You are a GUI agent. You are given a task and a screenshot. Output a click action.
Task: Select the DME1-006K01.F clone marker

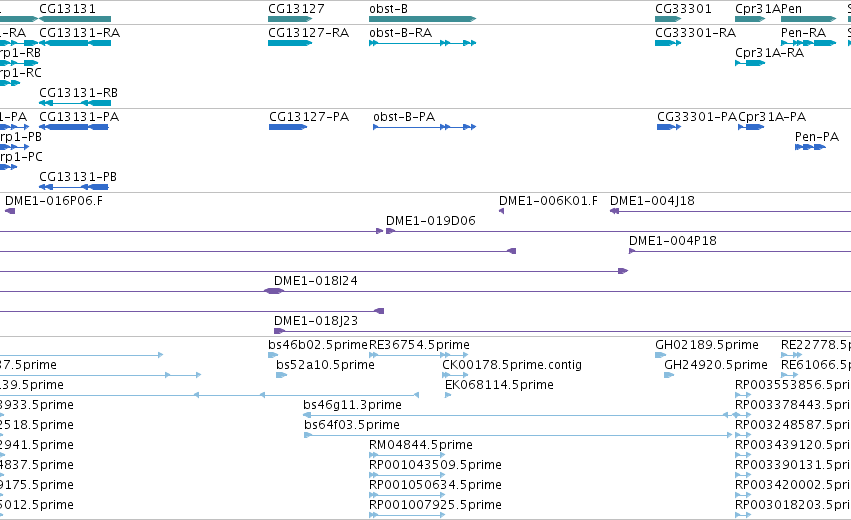tap(501, 211)
